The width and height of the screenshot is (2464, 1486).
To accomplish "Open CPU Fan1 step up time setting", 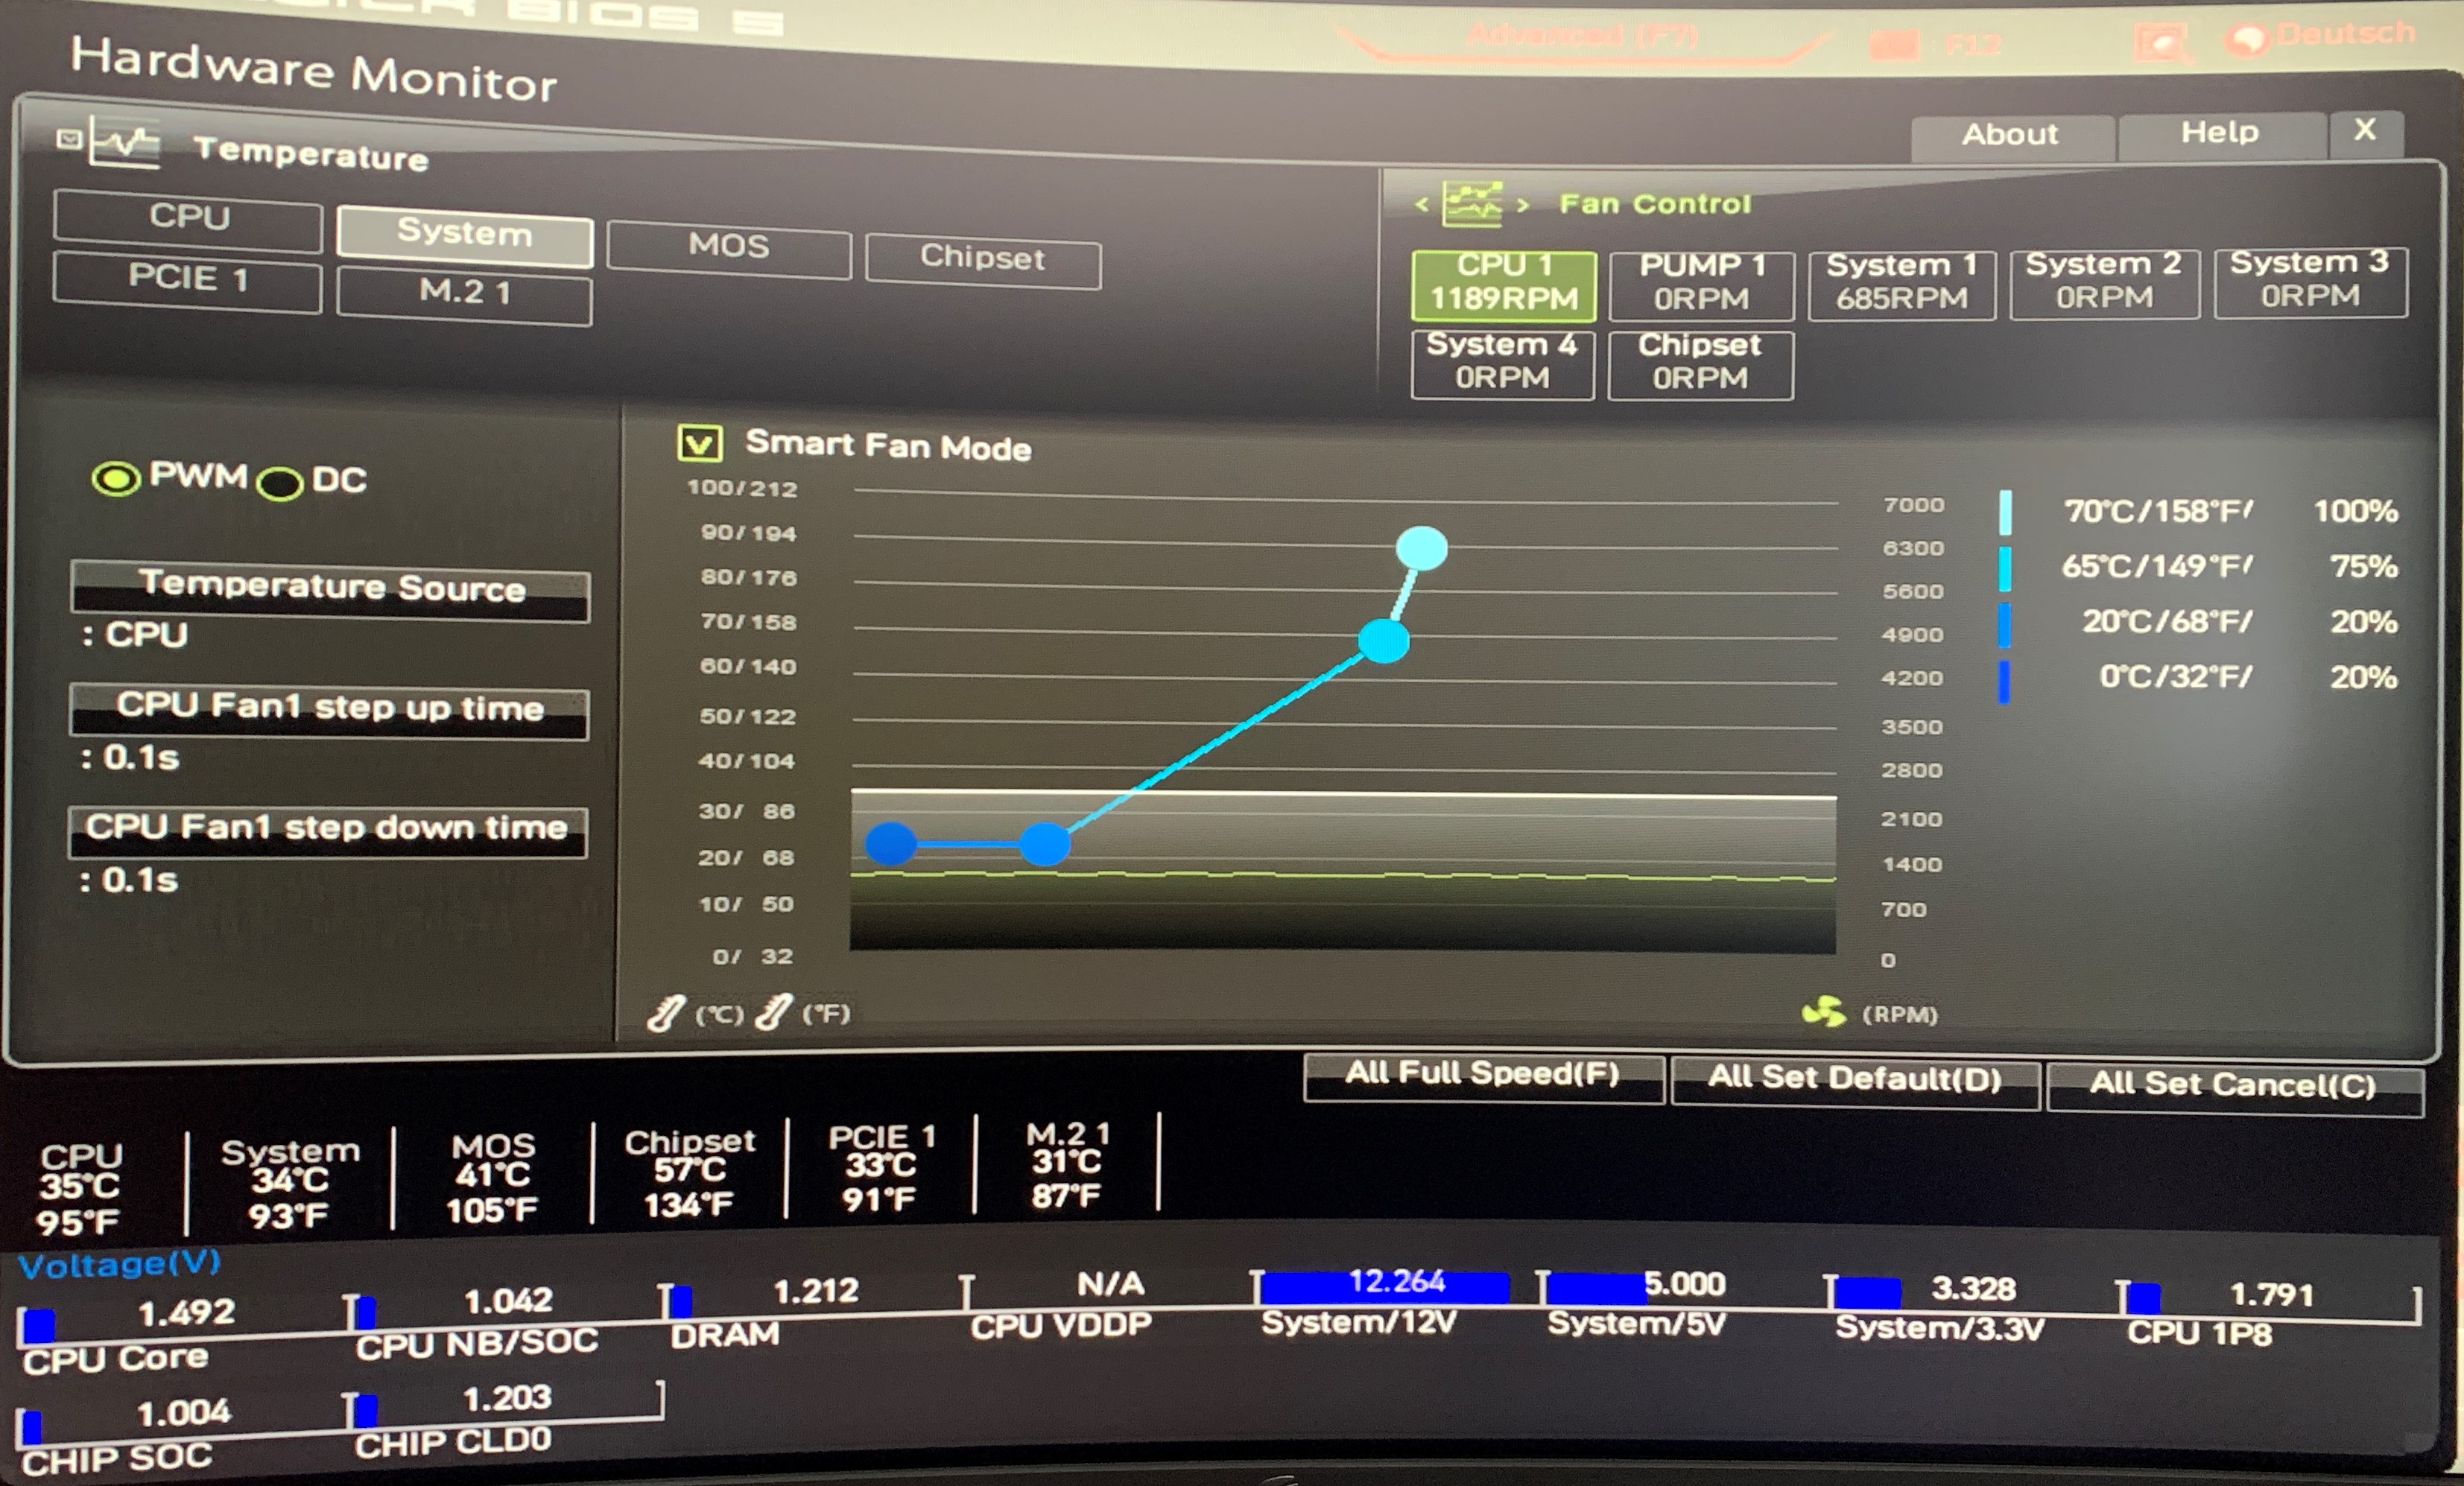I will coord(329,711).
